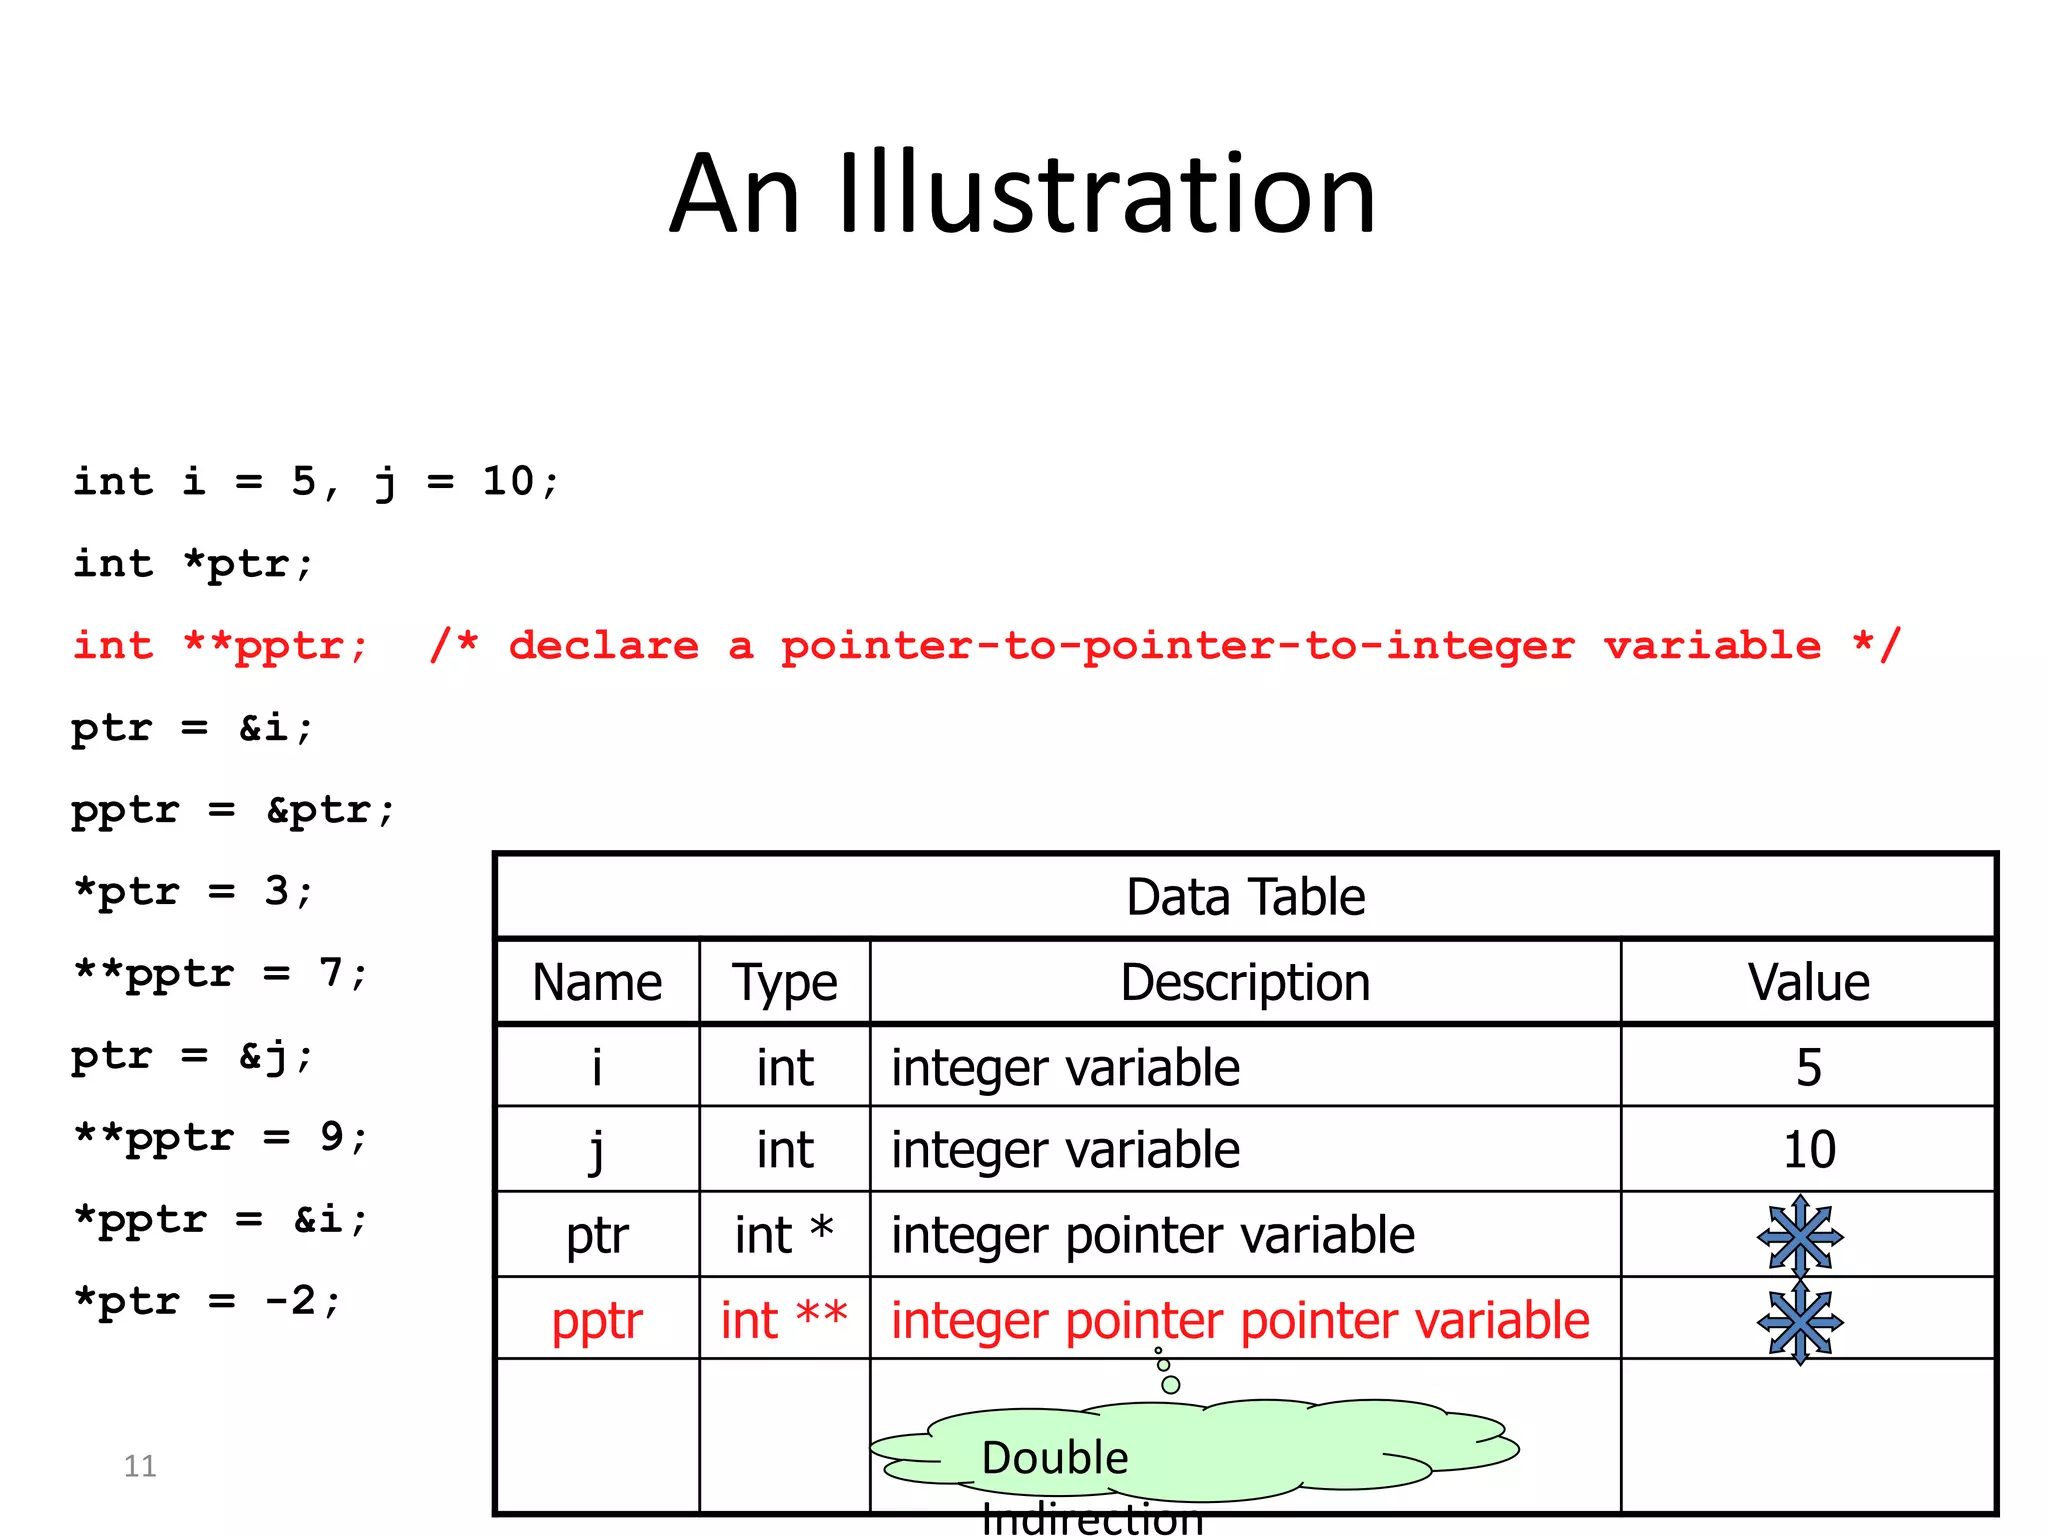Click code line '*ptr = 3;'
The width and height of the screenshot is (2048, 1536).
coord(194,892)
